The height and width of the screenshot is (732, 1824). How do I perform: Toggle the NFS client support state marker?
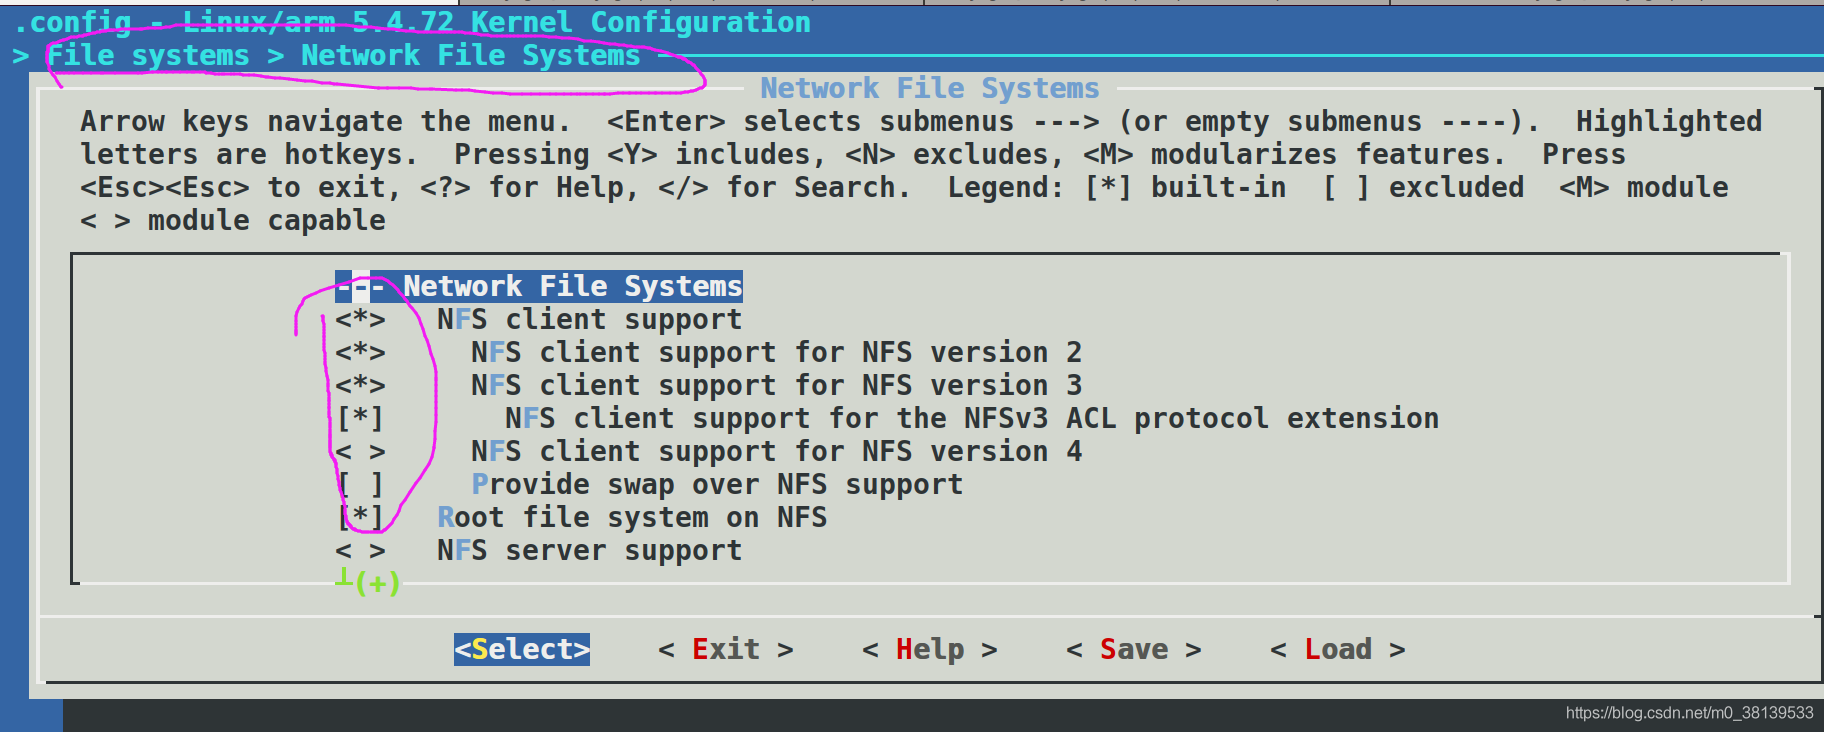click(x=360, y=320)
